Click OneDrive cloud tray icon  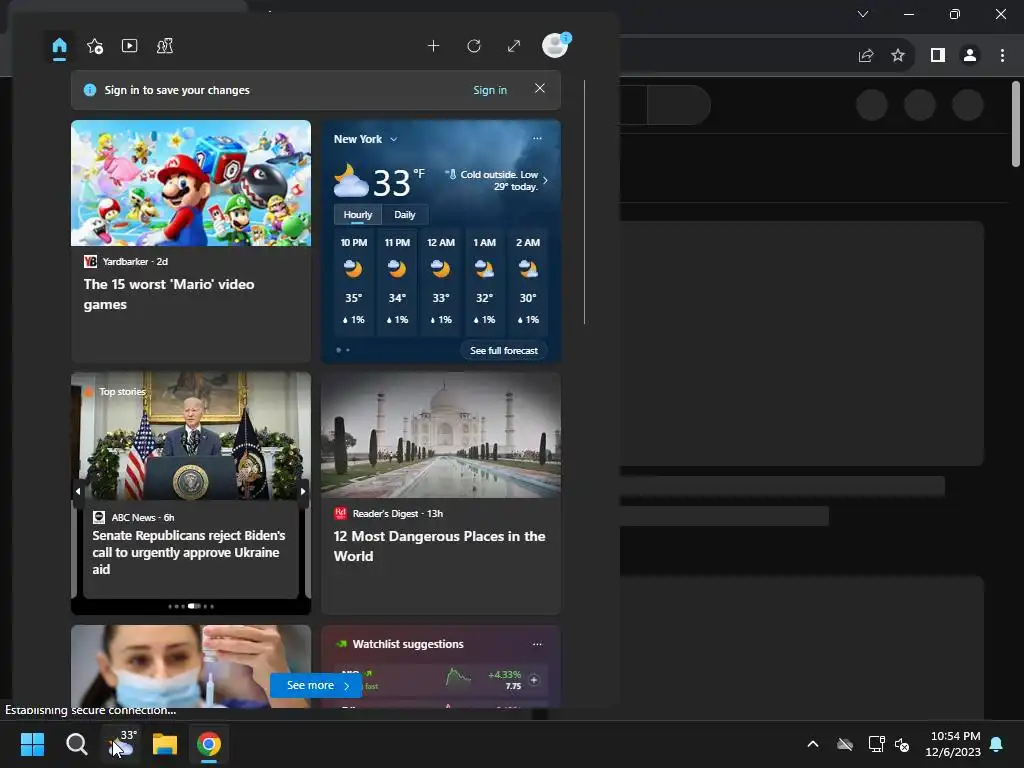845,744
